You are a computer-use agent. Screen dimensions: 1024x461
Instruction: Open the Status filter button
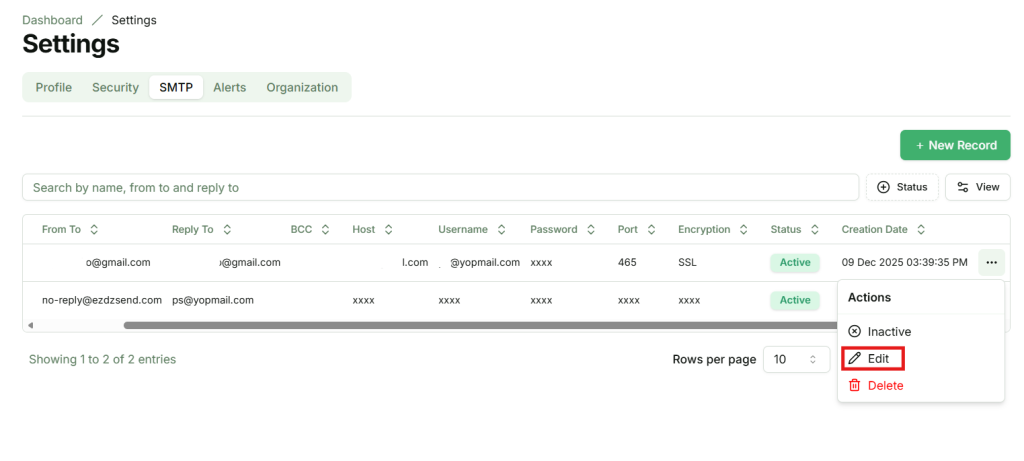pos(901,187)
